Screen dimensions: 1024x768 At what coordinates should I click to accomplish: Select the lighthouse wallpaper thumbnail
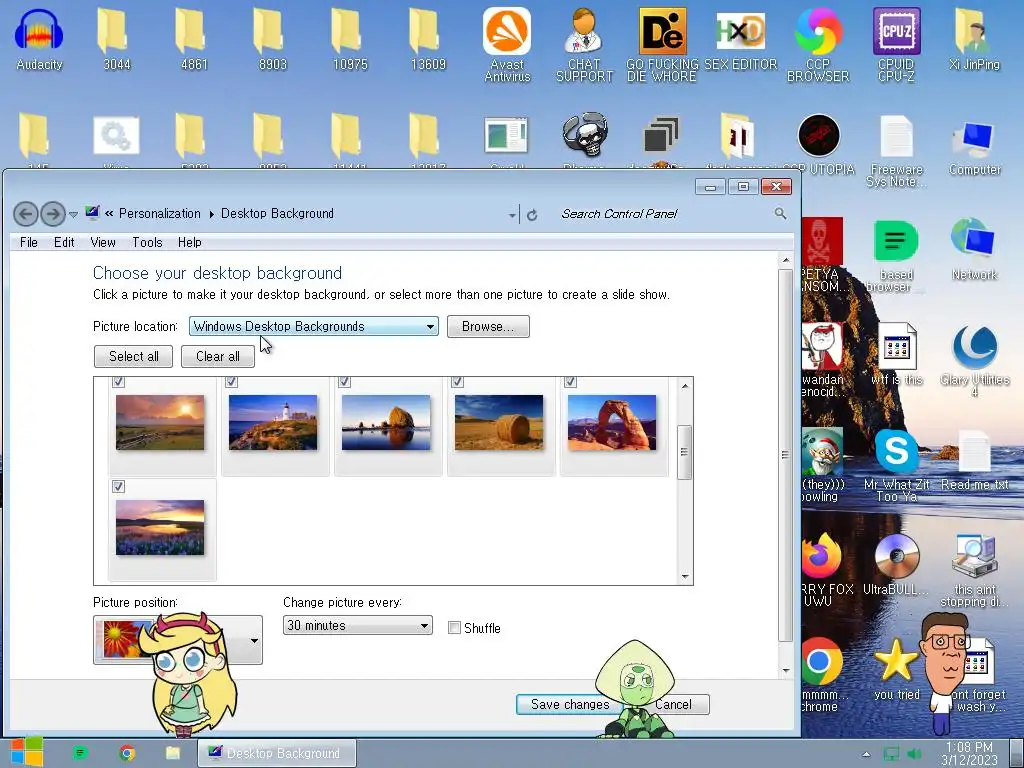click(x=273, y=423)
